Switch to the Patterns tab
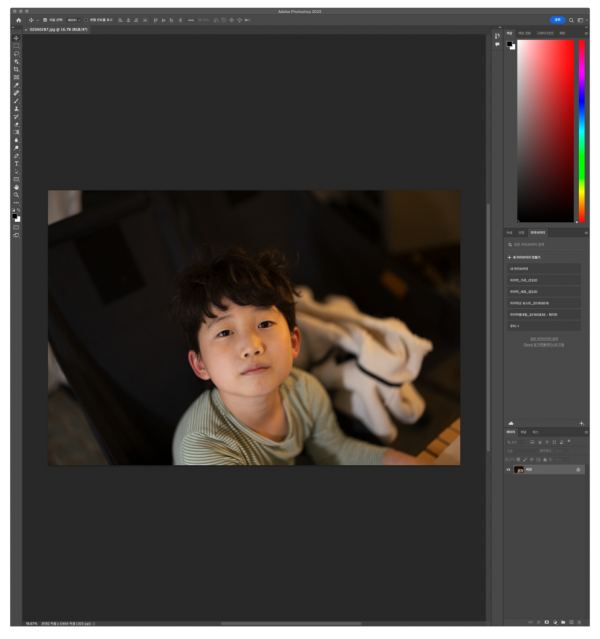This screenshot has width=600, height=639. pyautogui.click(x=562, y=33)
